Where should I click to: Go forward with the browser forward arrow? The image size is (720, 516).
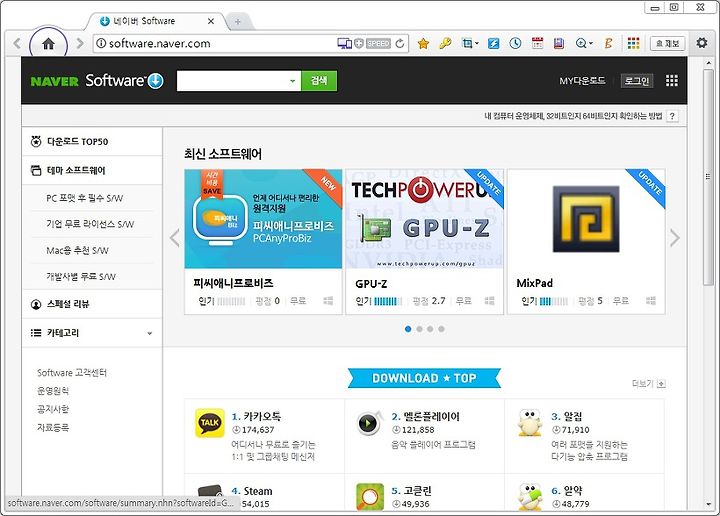pos(80,44)
